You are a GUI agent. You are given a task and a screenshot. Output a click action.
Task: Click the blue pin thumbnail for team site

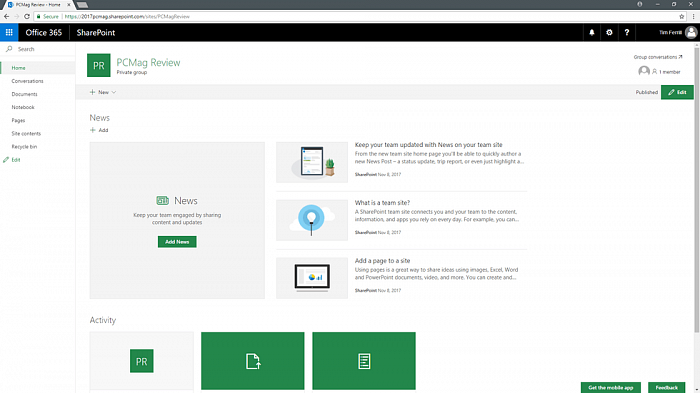[312, 220]
